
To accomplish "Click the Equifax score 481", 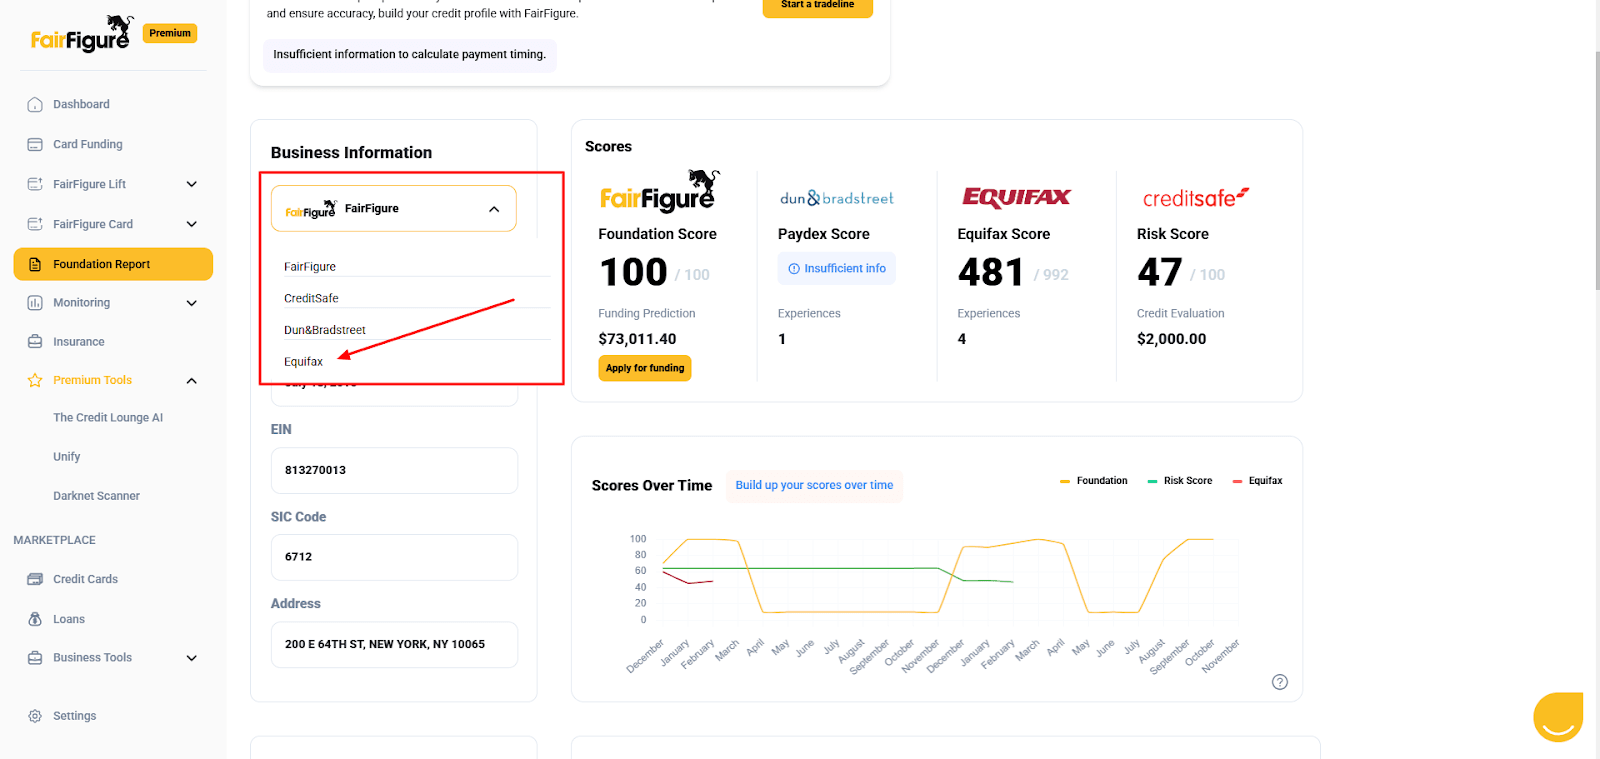I will [x=990, y=272].
